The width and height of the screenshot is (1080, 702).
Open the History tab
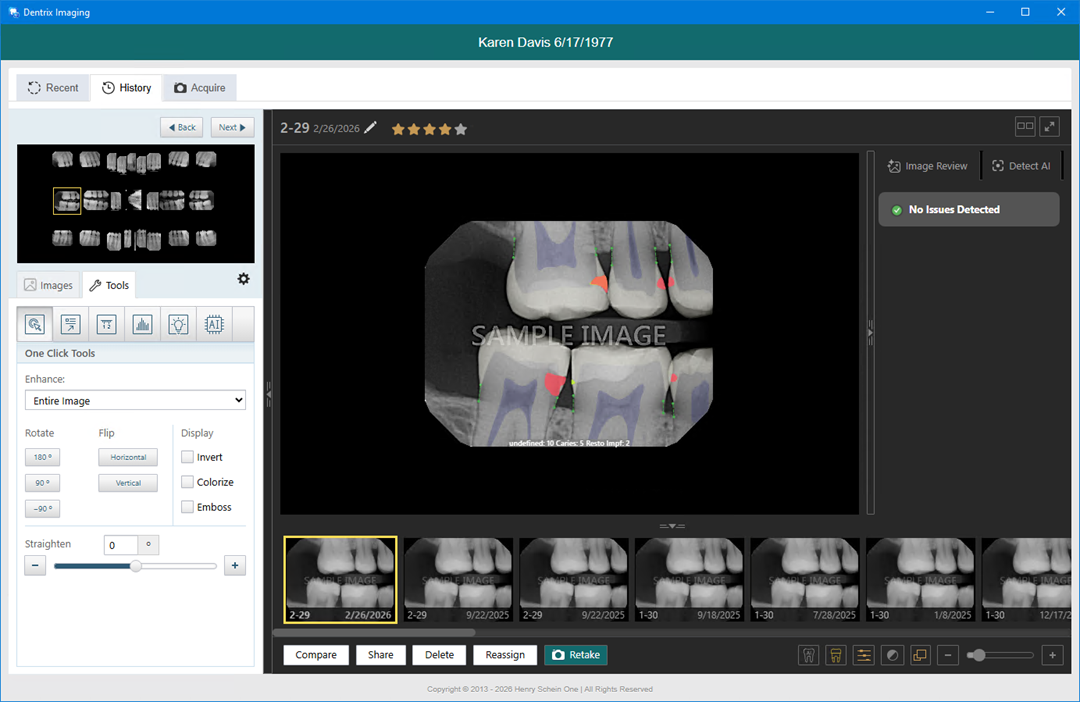point(127,88)
